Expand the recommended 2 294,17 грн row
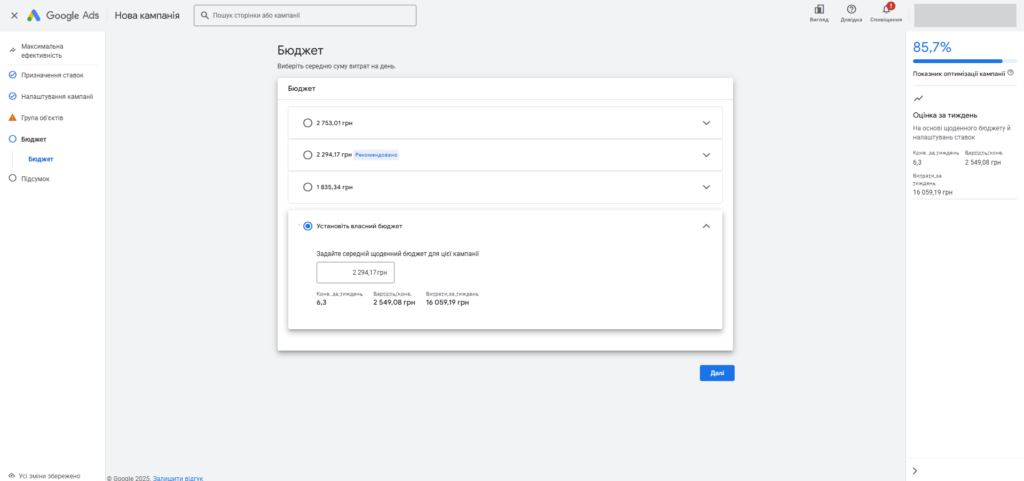 (706, 155)
